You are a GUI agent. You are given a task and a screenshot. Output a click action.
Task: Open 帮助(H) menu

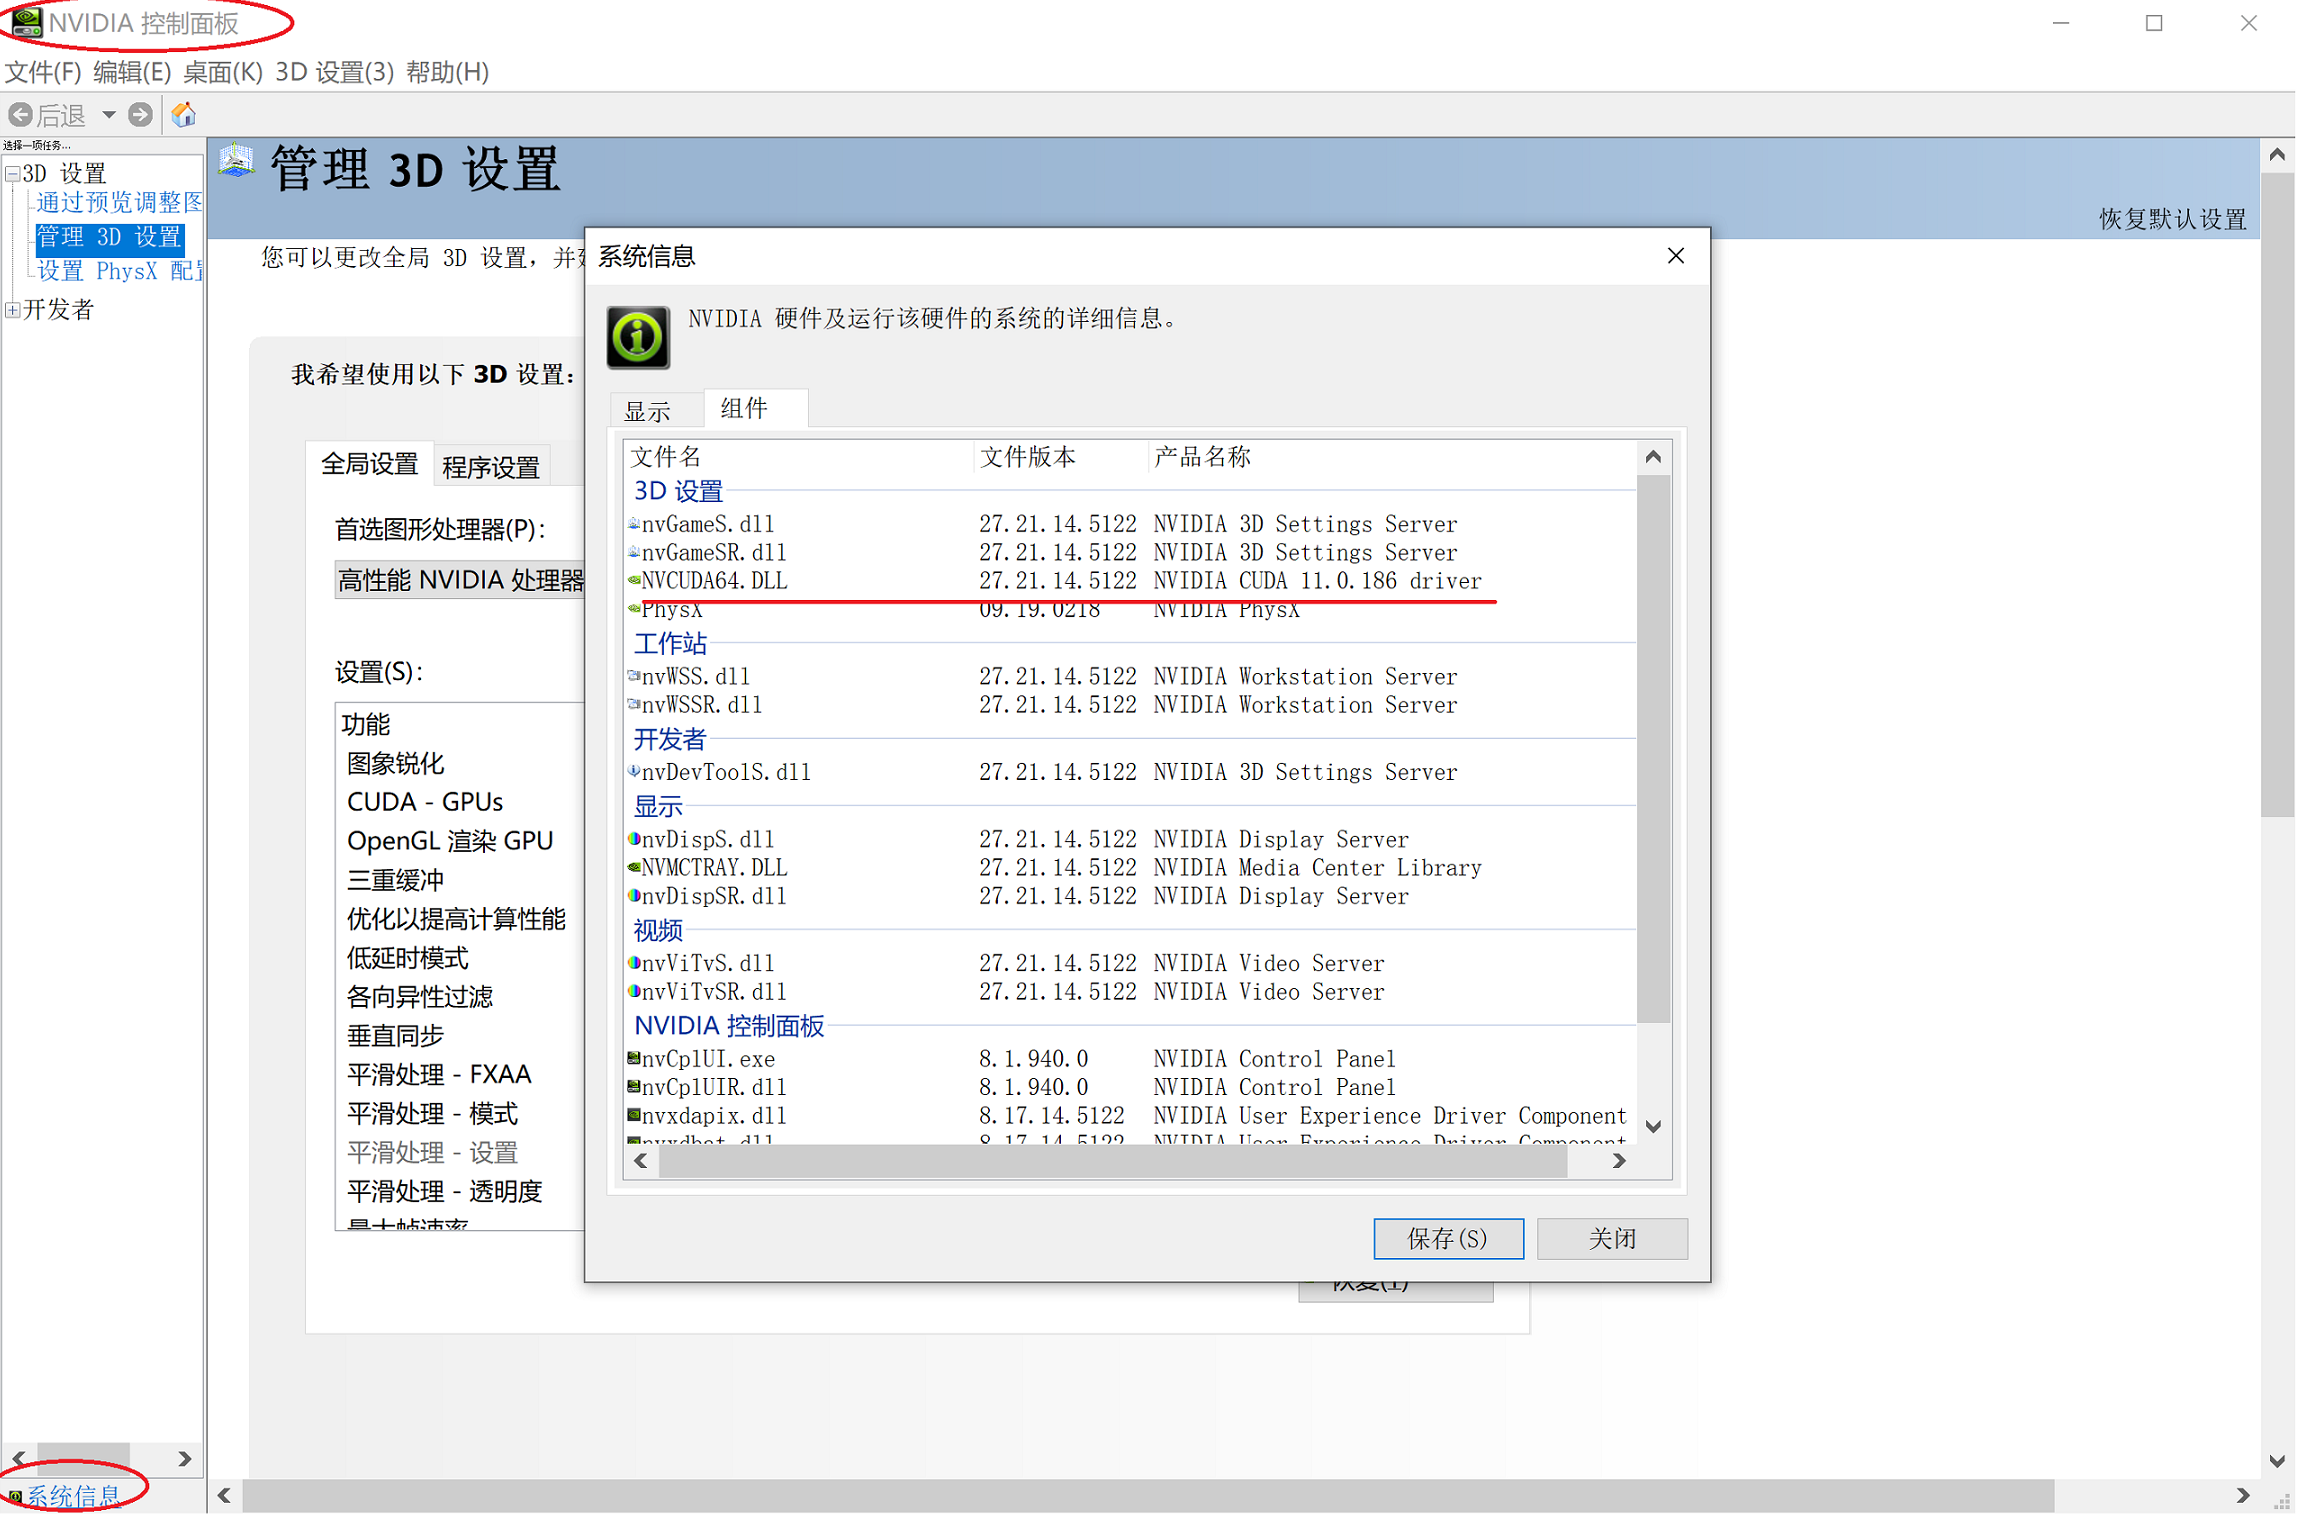click(447, 72)
